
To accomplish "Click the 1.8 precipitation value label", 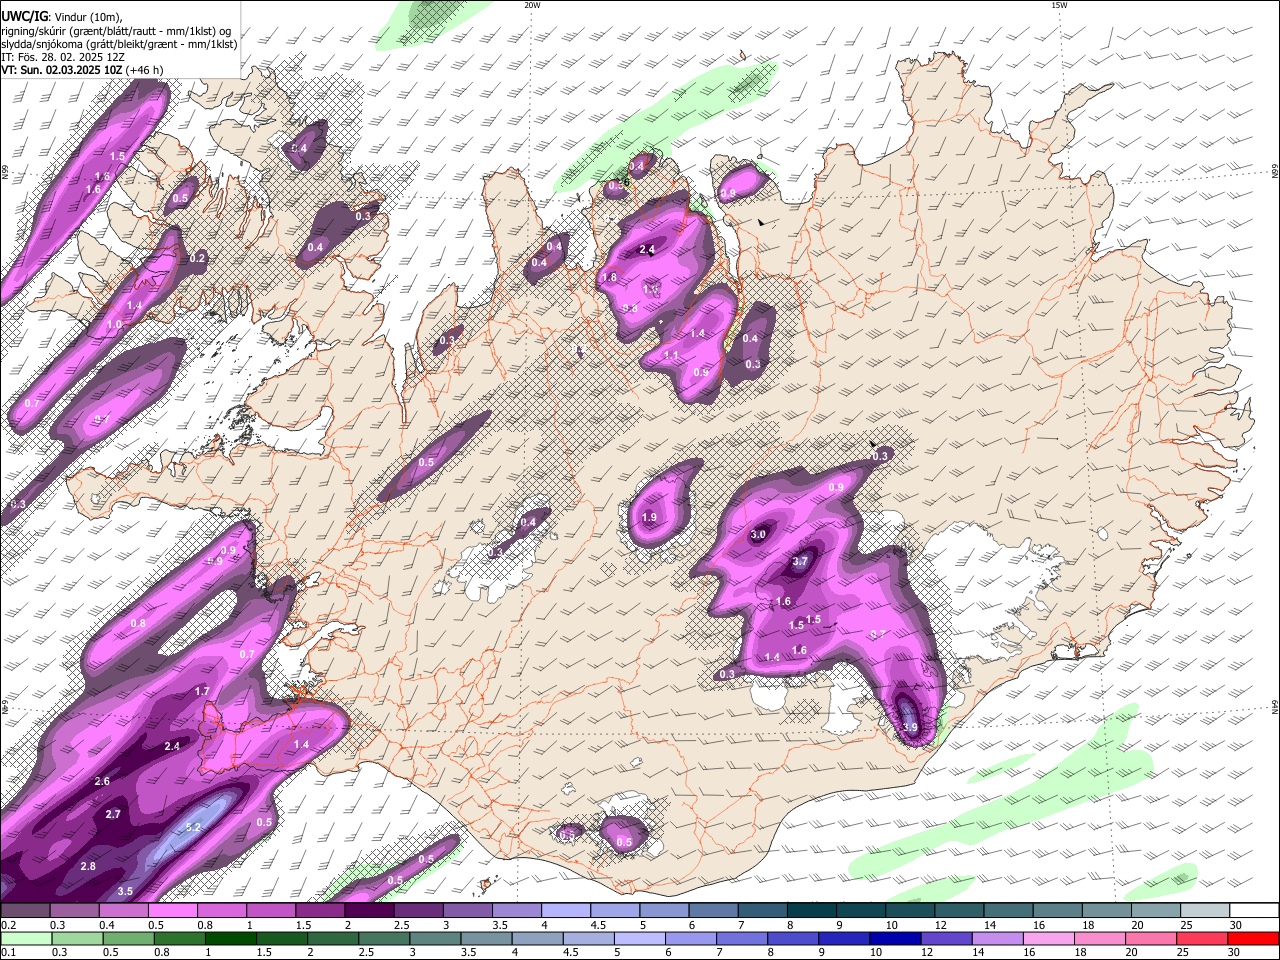I will (608, 278).
